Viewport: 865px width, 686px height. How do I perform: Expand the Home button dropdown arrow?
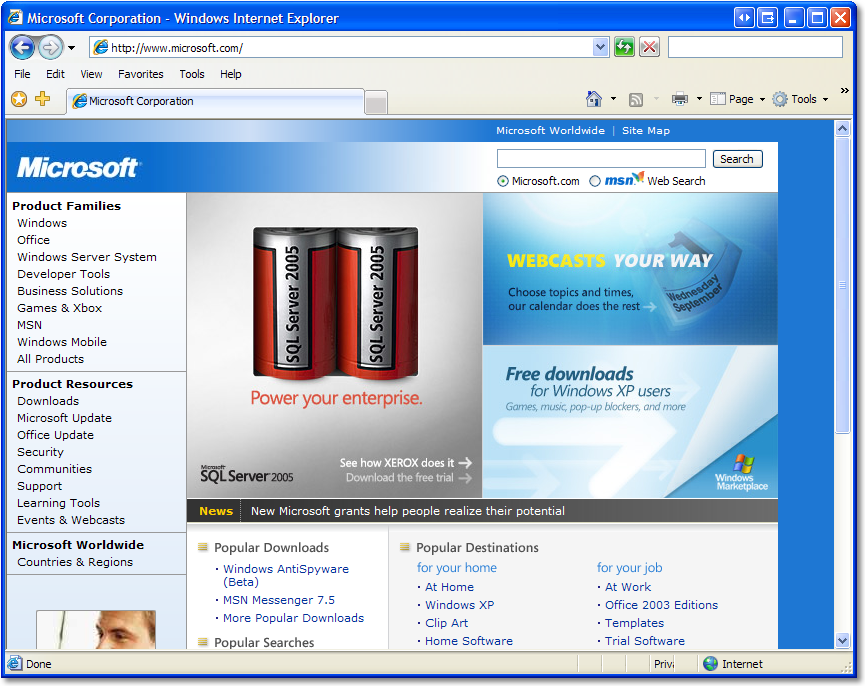[x=613, y=99]
